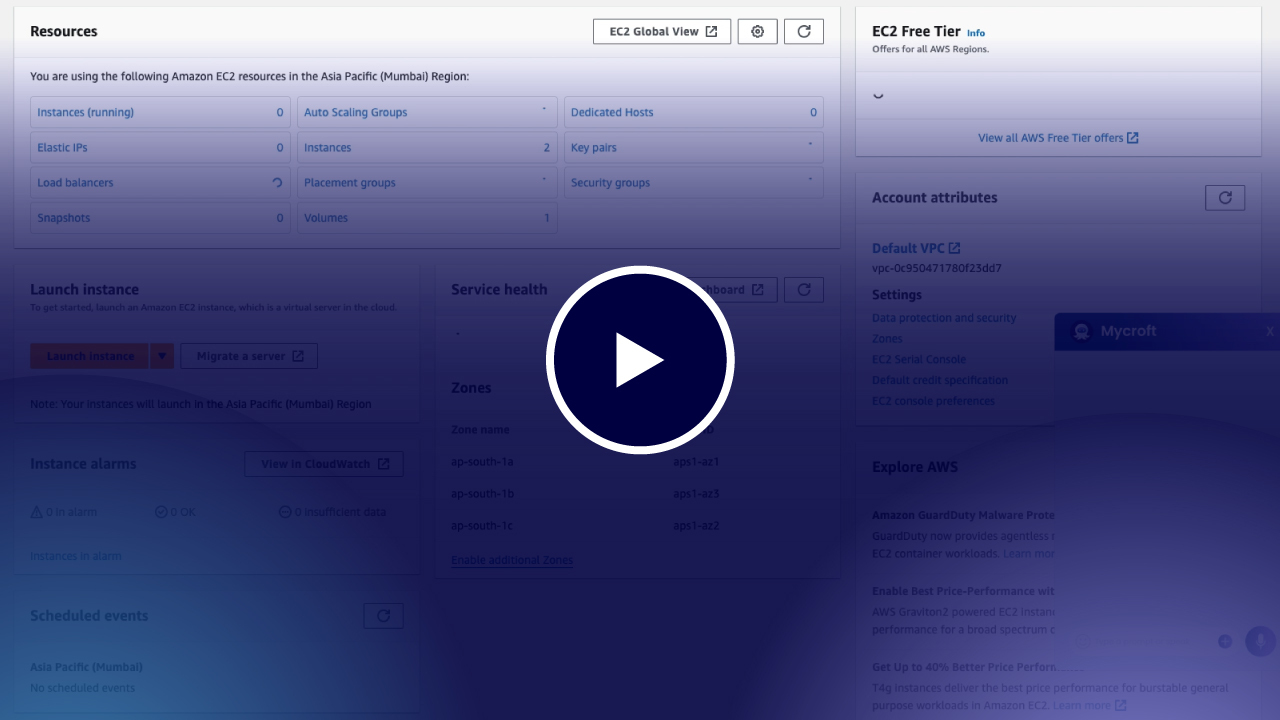This screenshot has height=720, width=1280.
Task: Refresh the Resources panel
Action: click(804, 31)
